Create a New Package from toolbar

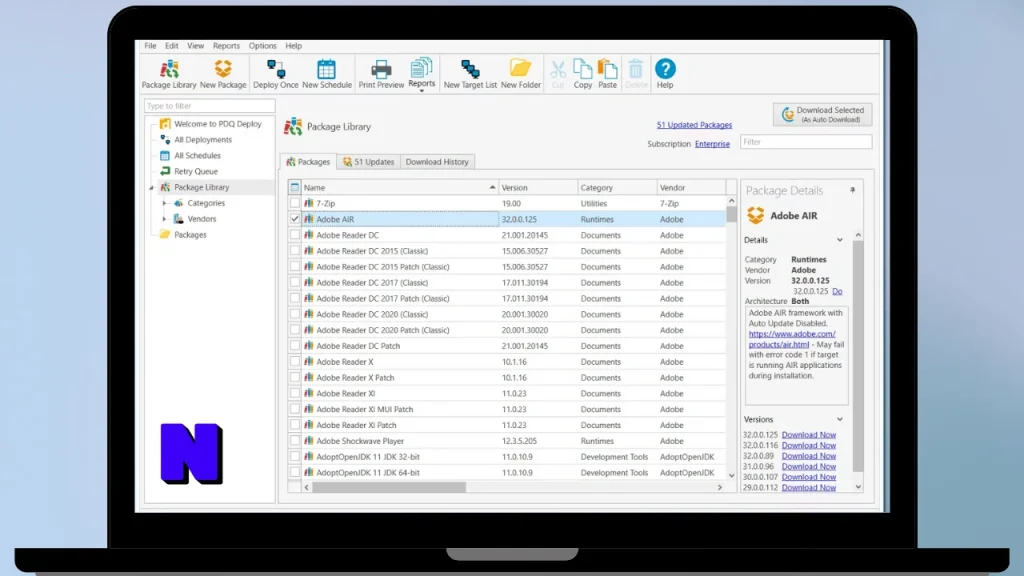click(223, 74)
